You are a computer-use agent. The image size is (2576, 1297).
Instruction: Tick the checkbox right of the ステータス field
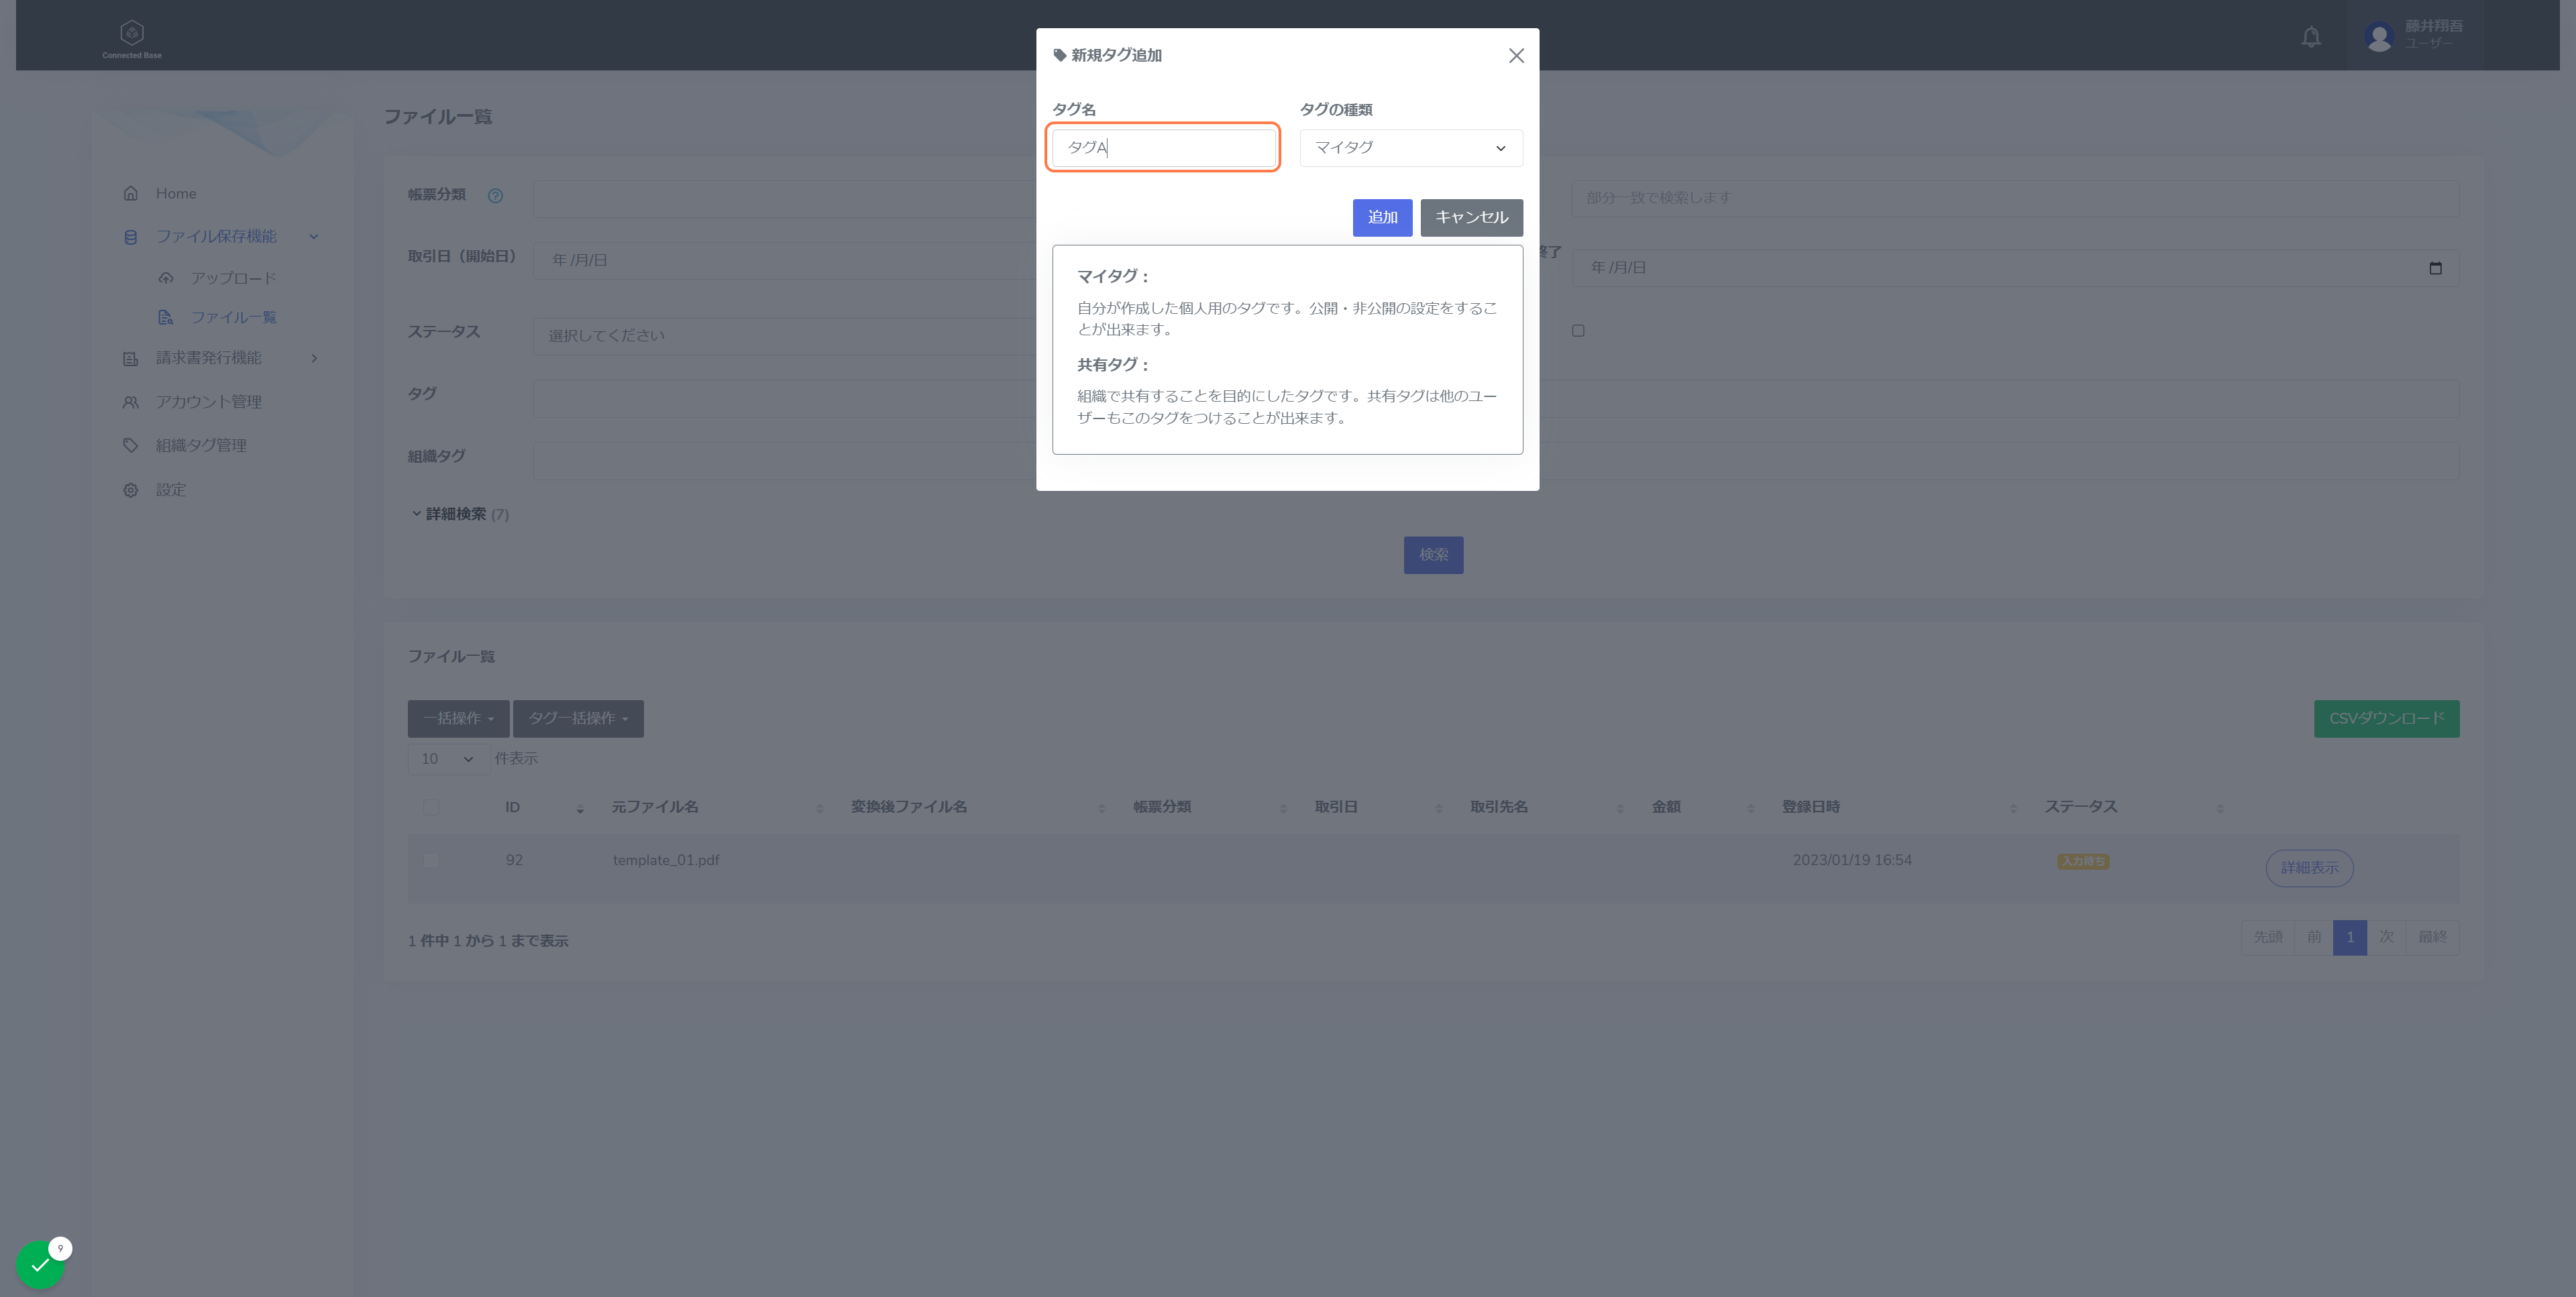click(1578, 331)
